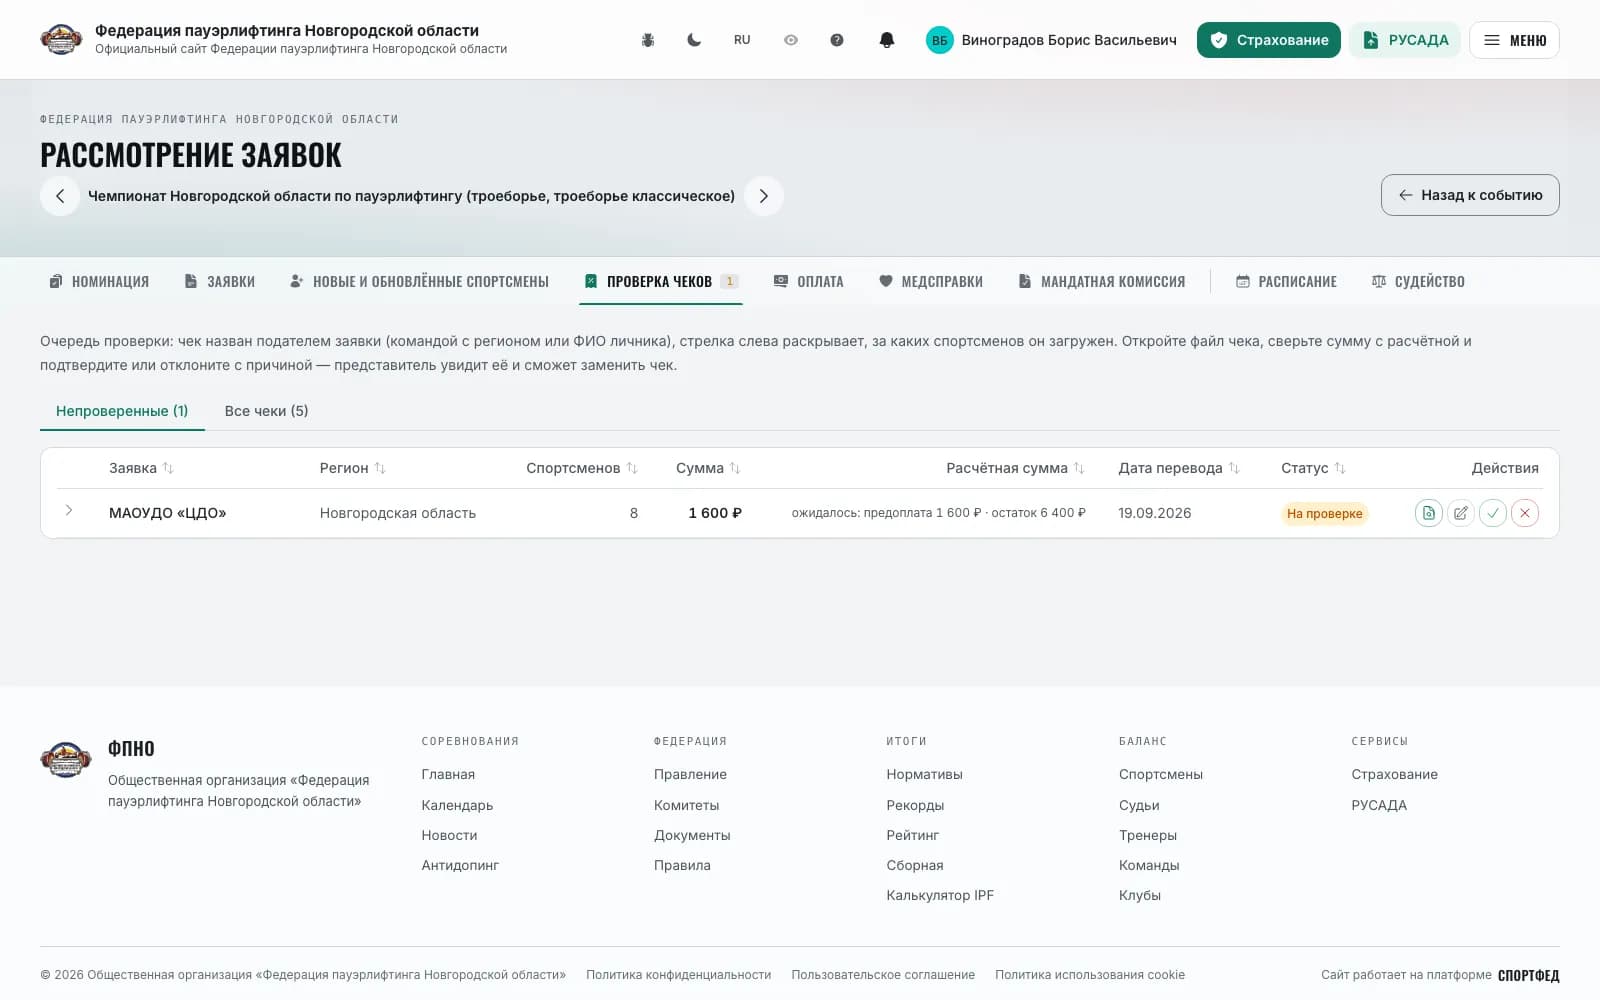
Task: Open the Медсправки tab
Action: coord(931,282)
